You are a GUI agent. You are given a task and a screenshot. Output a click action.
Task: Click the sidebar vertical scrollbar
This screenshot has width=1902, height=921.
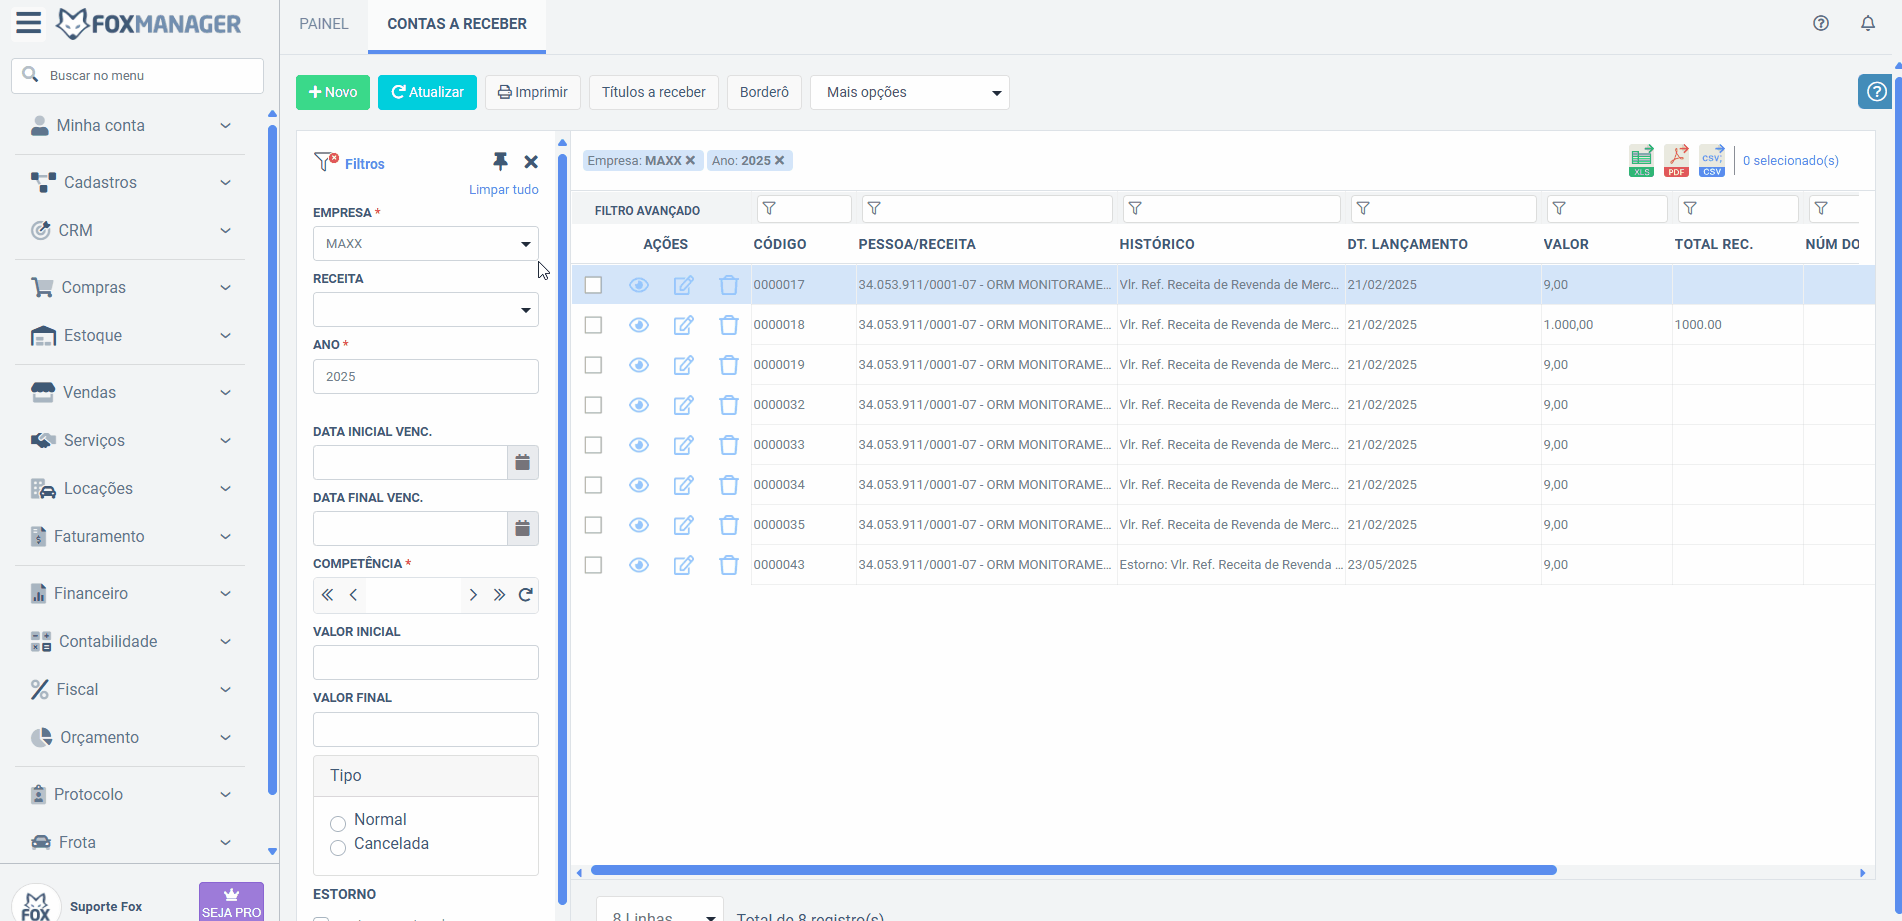pos(272,460)
